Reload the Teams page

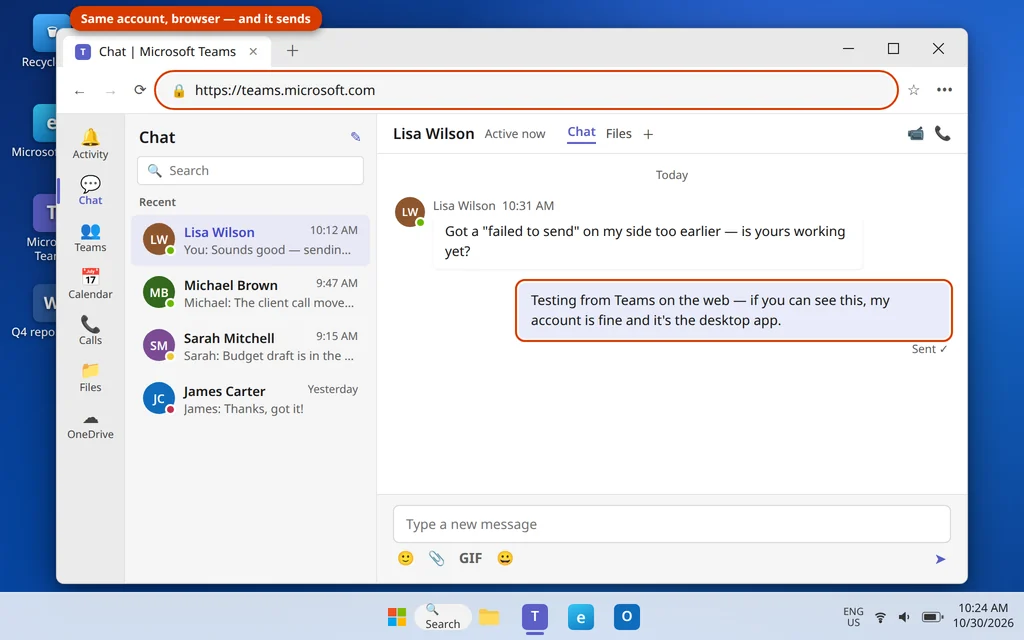[140, 90]
